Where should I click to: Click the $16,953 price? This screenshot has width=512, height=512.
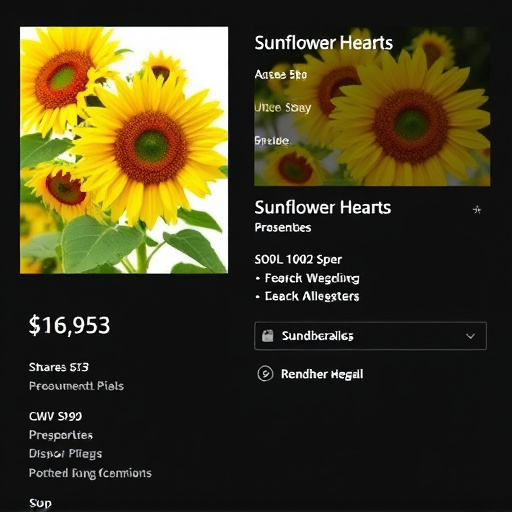point(69,325)
